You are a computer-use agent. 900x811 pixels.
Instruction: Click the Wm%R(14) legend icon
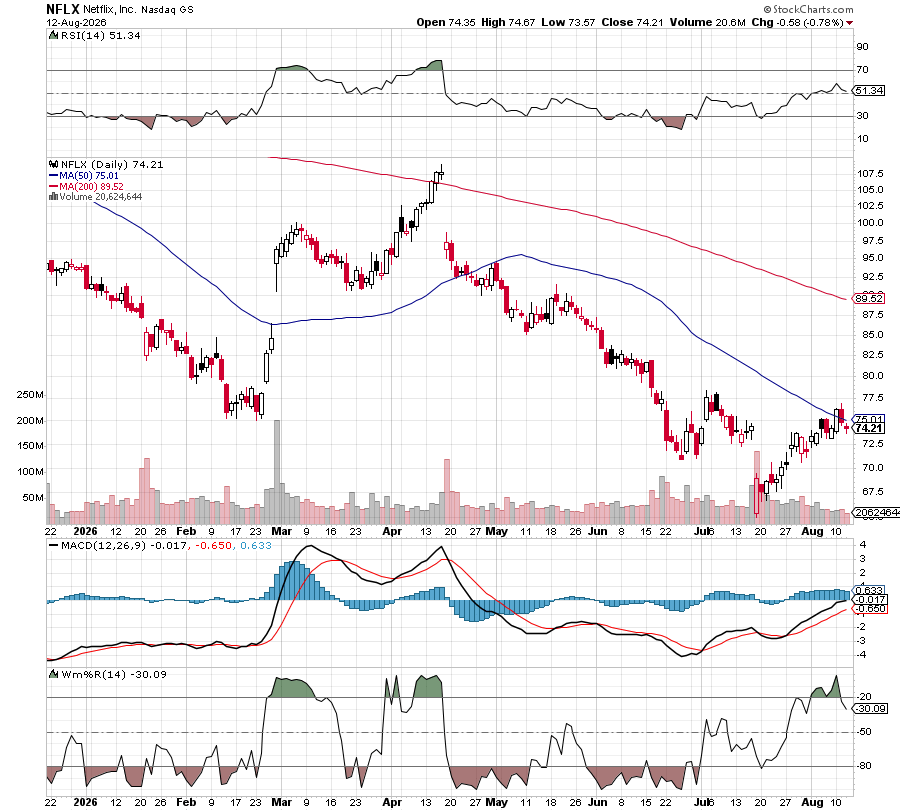(x=53, y=674)
